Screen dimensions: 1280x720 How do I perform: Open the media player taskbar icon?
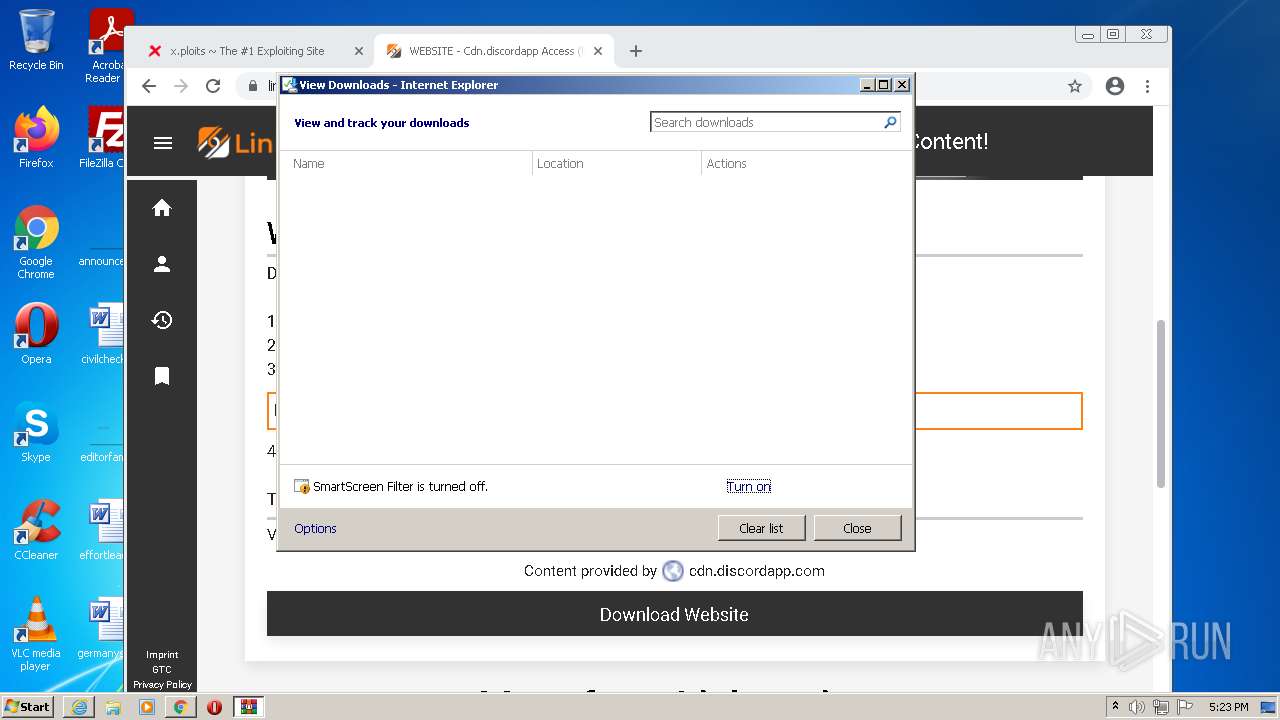point(147,707)
